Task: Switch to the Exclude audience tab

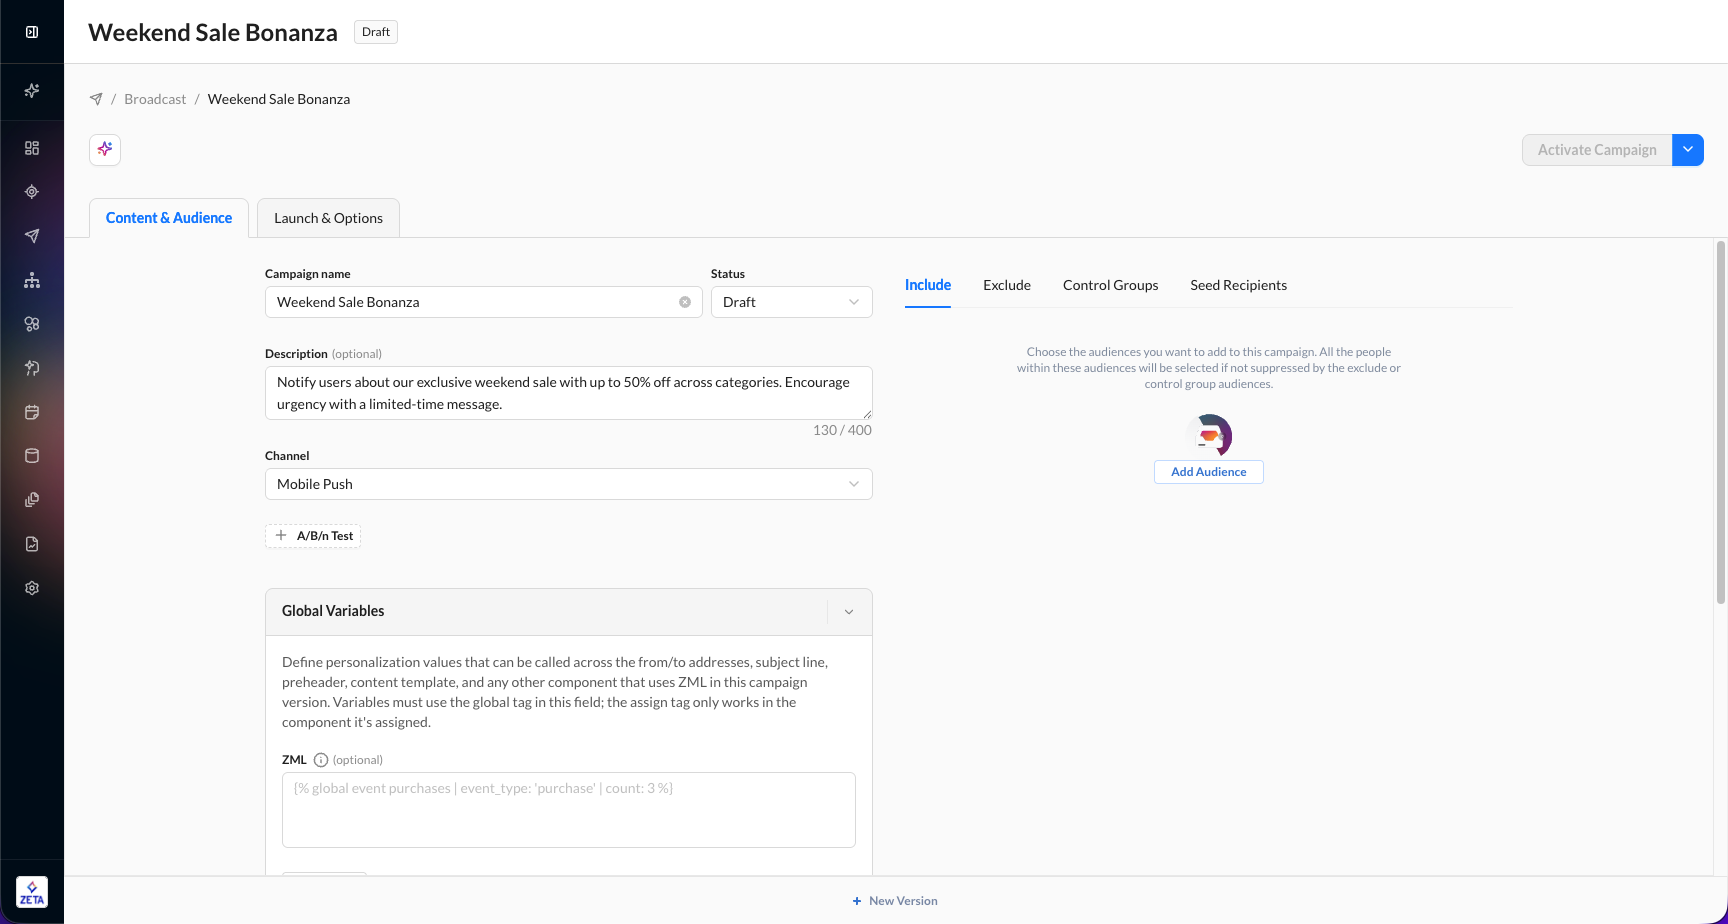Action: coord(1007,285)
